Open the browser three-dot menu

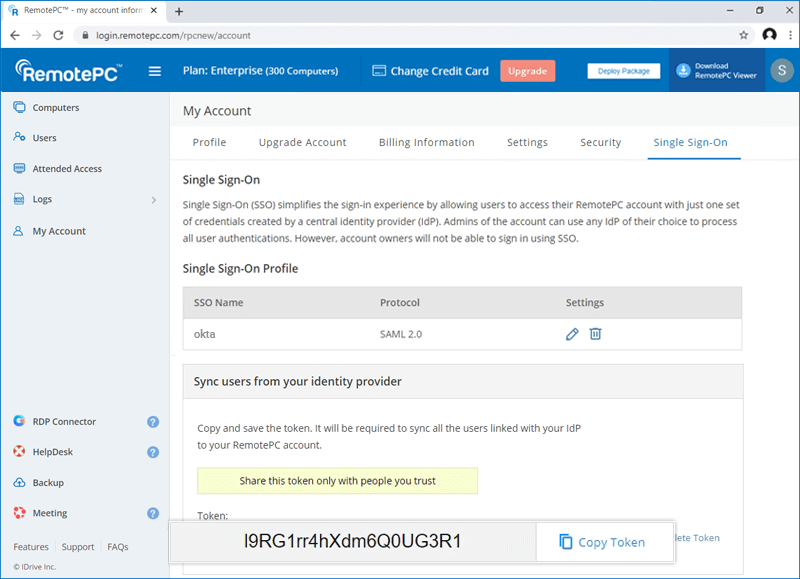(x=790, y=35)
